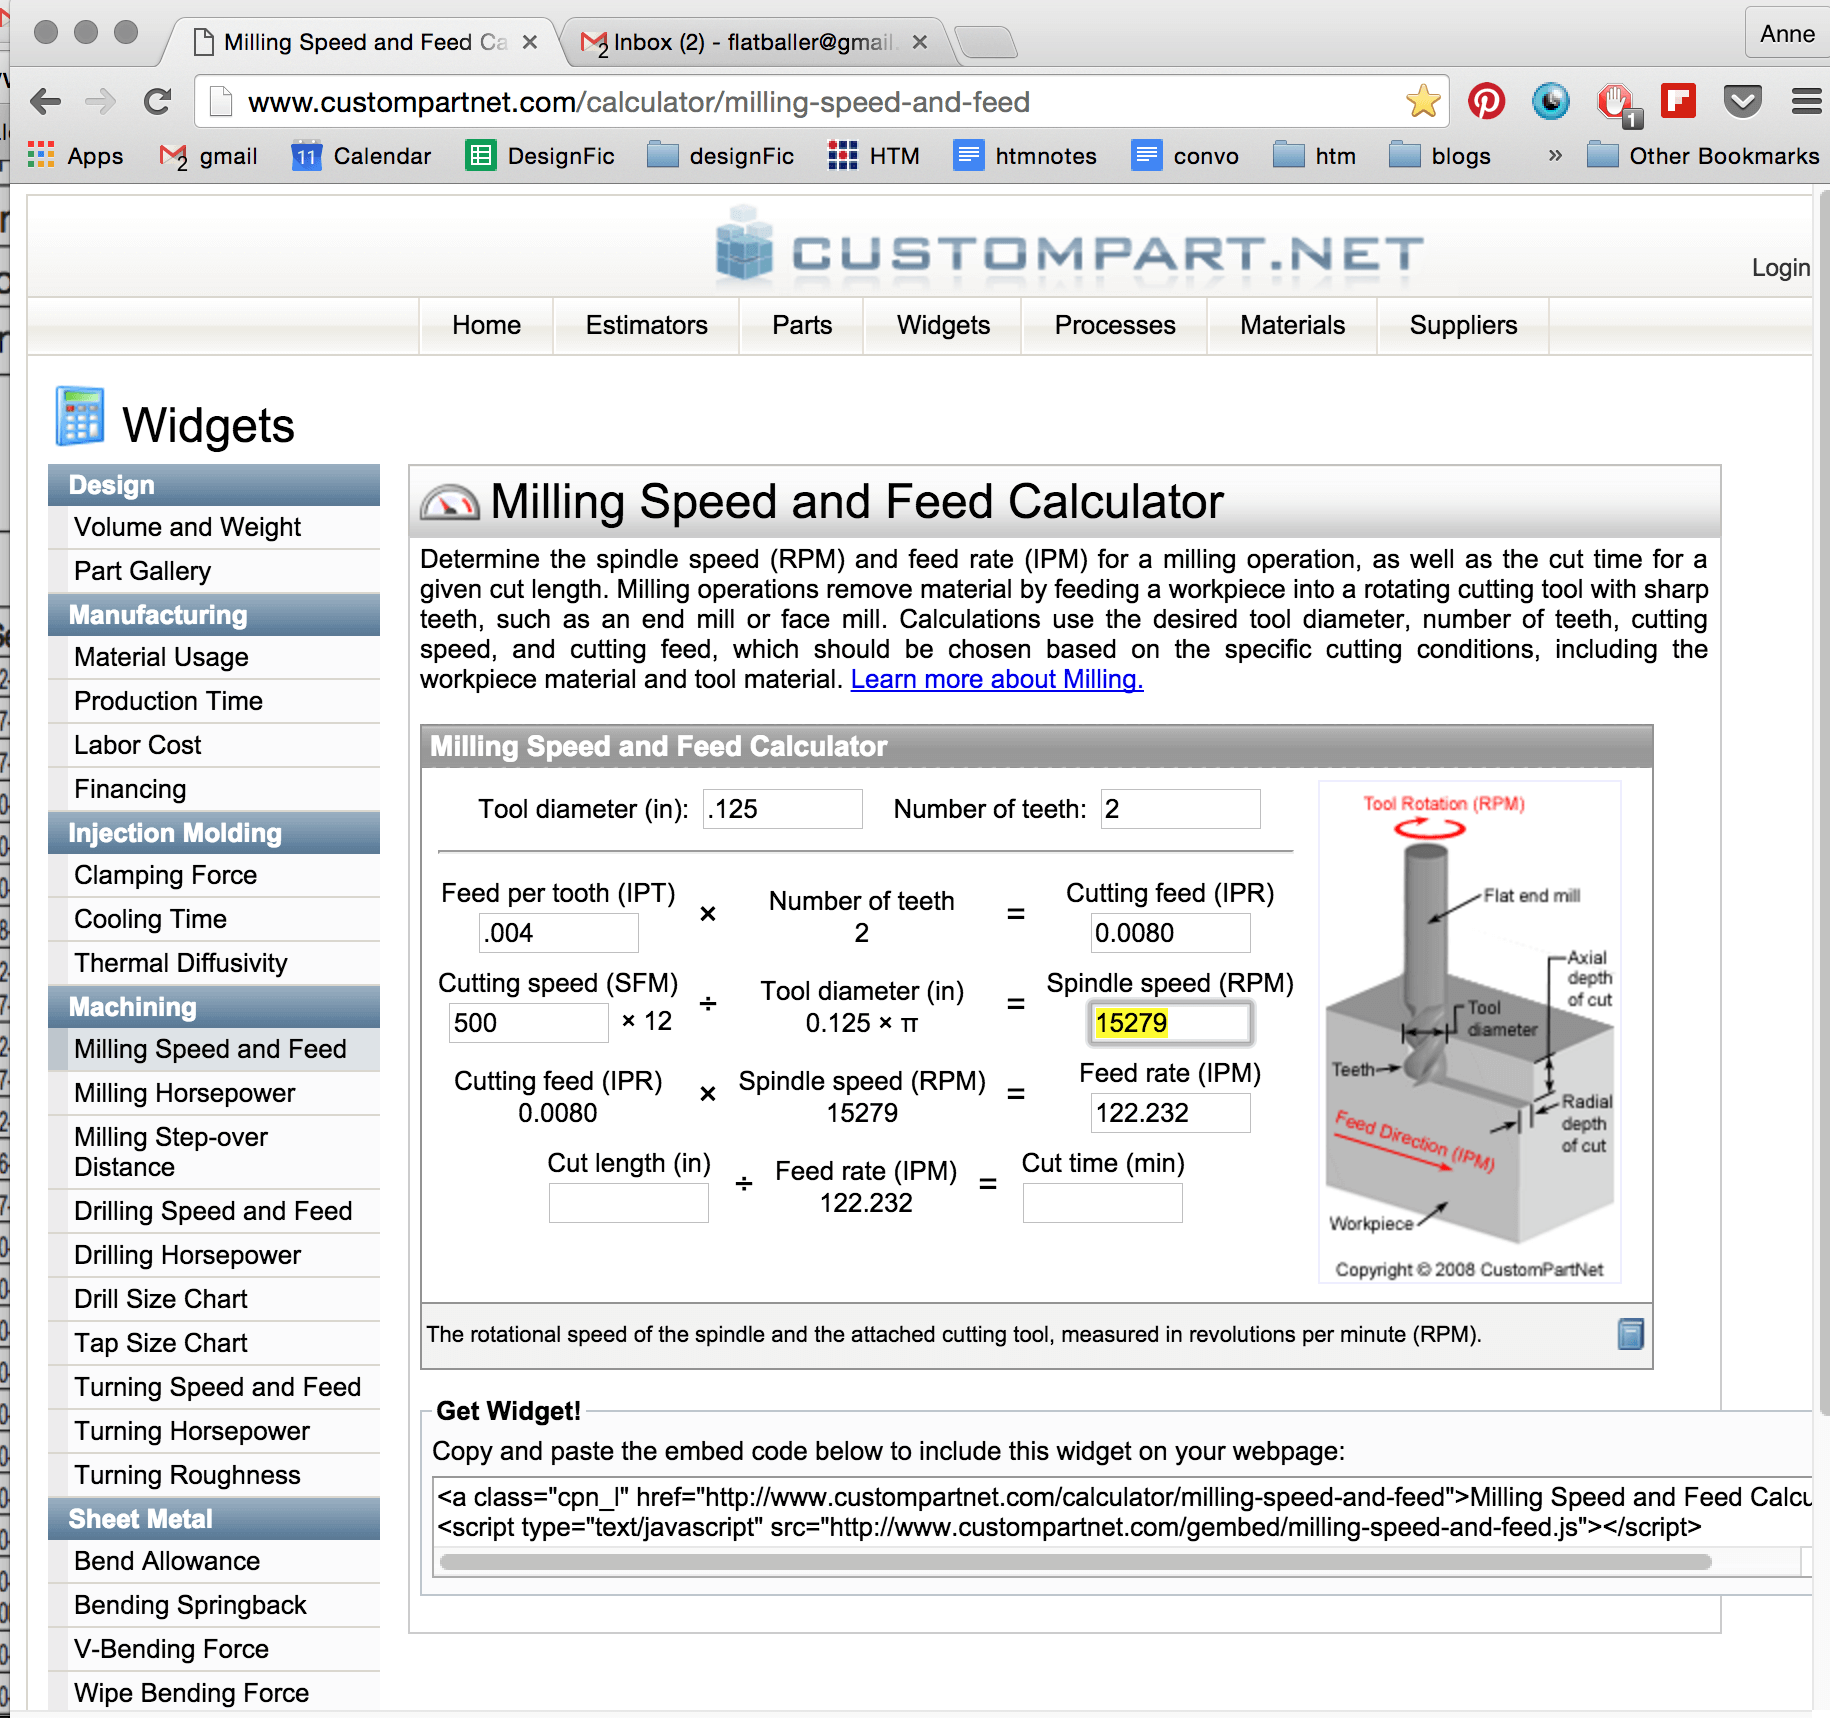Open the Anne profile menu
1830x1718 pixels.
(1787, 34)
